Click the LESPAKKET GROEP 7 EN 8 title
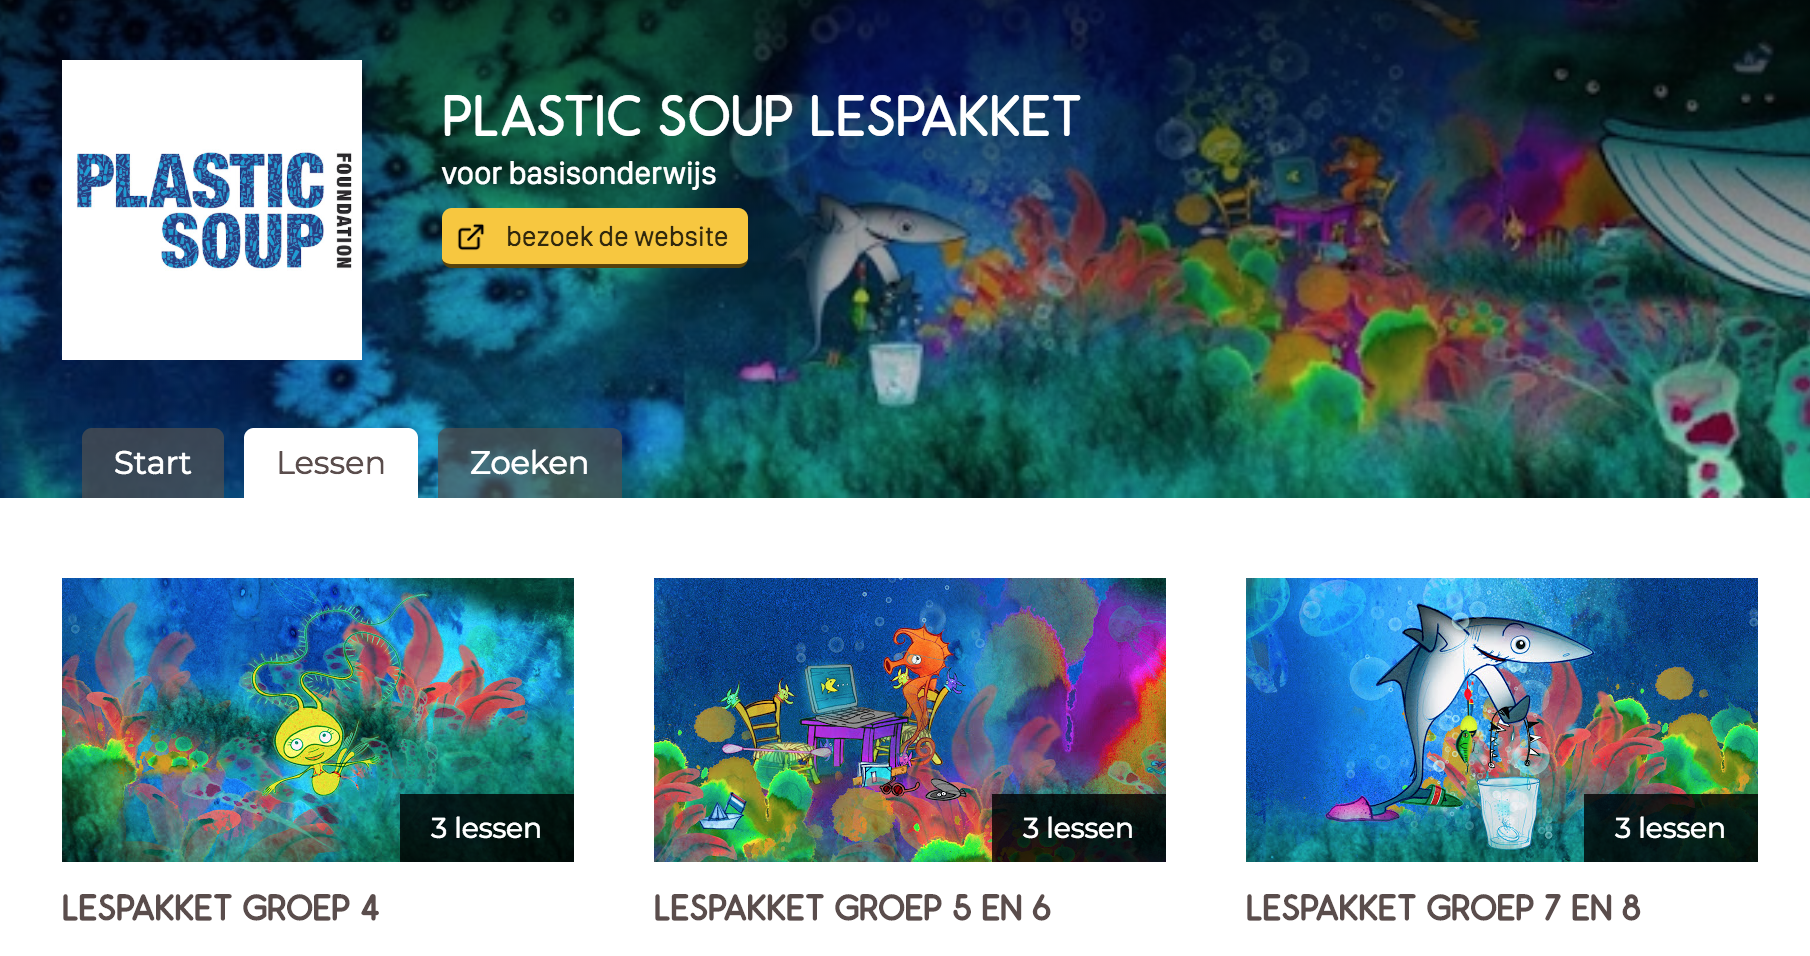This screenshot has width=1810, height=956. pos(1443,908)
